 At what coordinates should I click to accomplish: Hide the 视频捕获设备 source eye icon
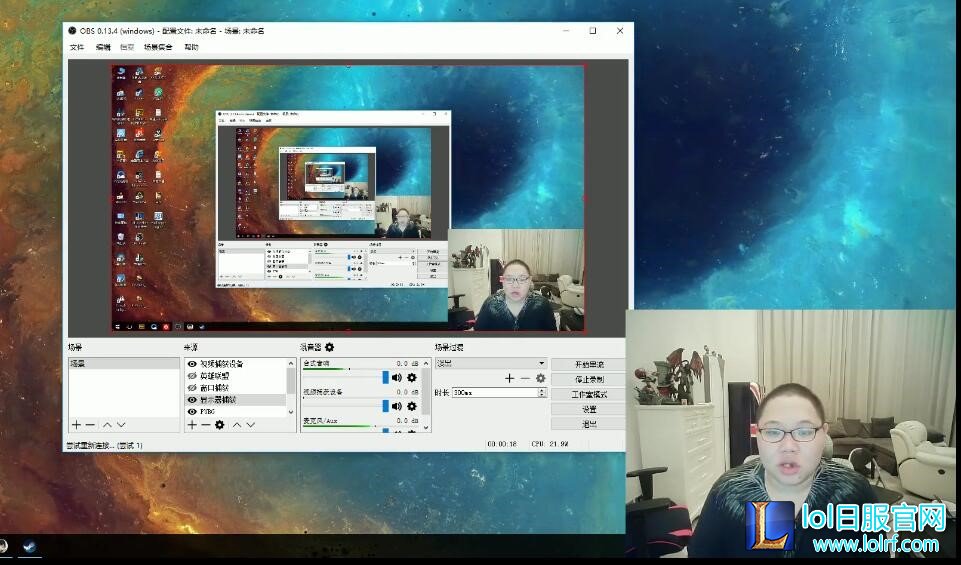[192, 363]
